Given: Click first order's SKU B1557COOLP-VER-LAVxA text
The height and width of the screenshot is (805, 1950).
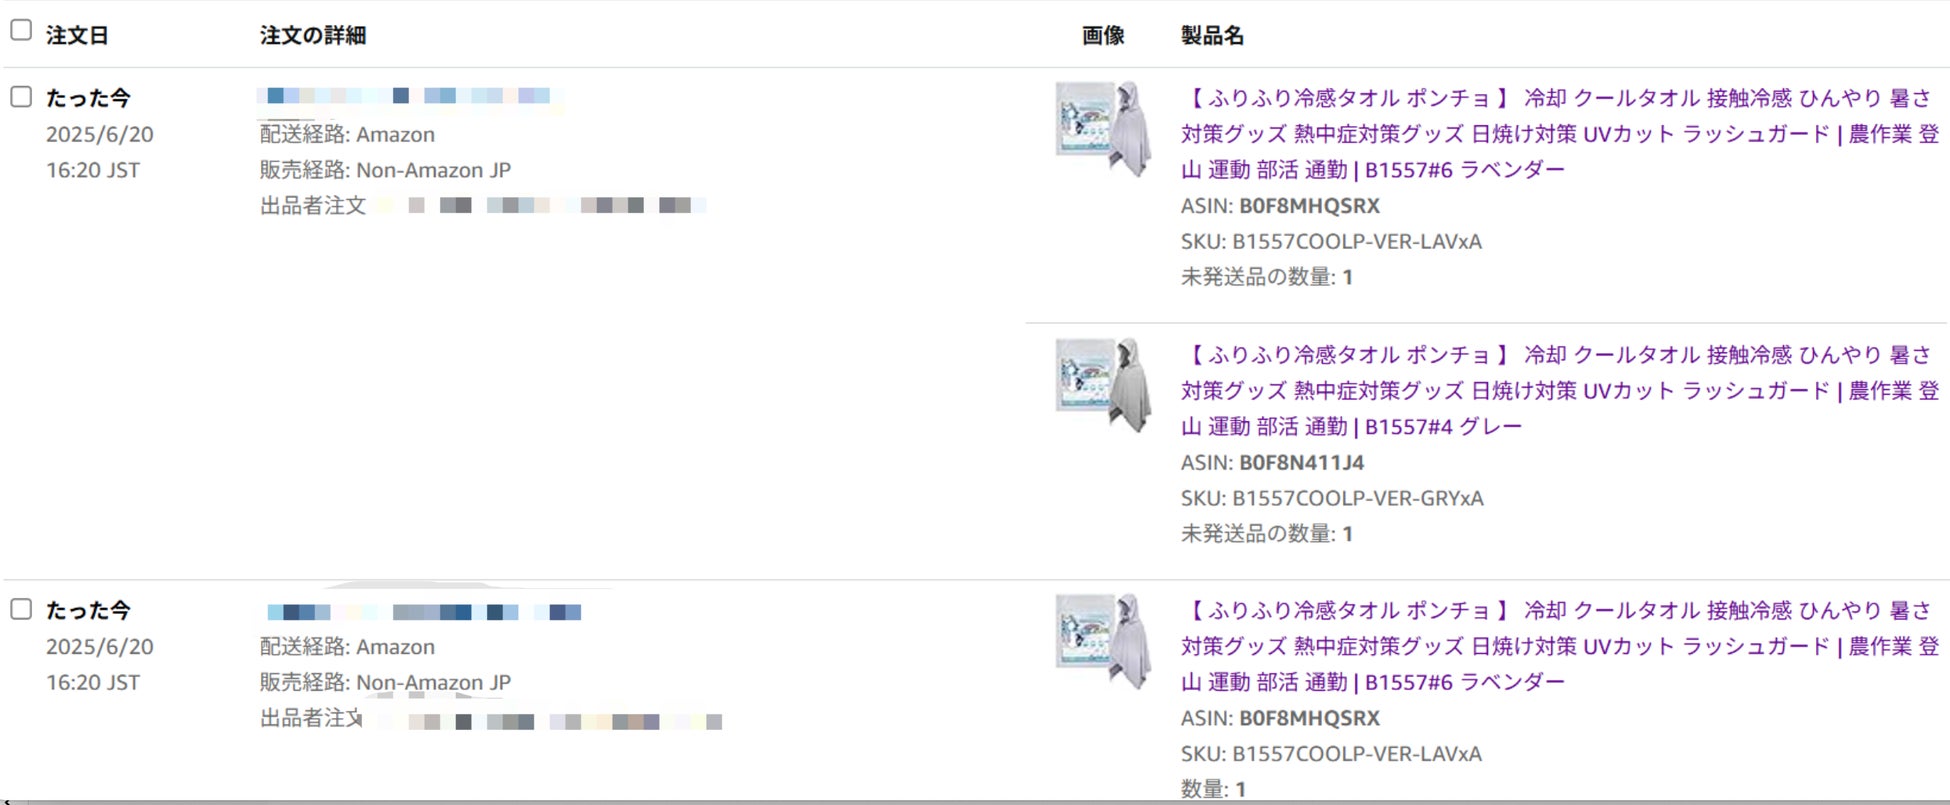Looking at the screenshot, I should click(1331, 241).
